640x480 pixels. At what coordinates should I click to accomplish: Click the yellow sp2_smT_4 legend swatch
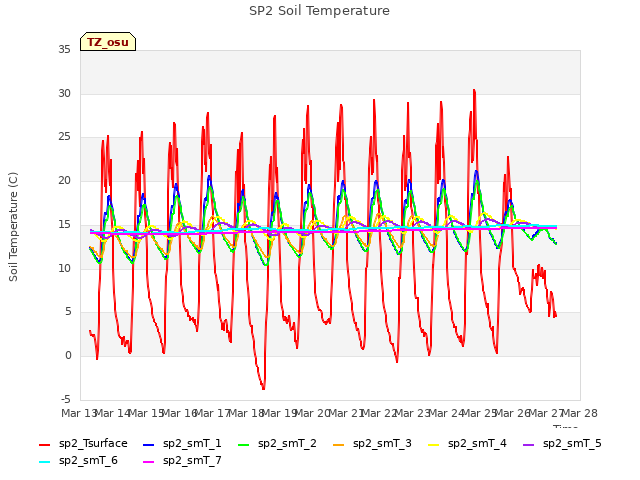coord(434,444)
